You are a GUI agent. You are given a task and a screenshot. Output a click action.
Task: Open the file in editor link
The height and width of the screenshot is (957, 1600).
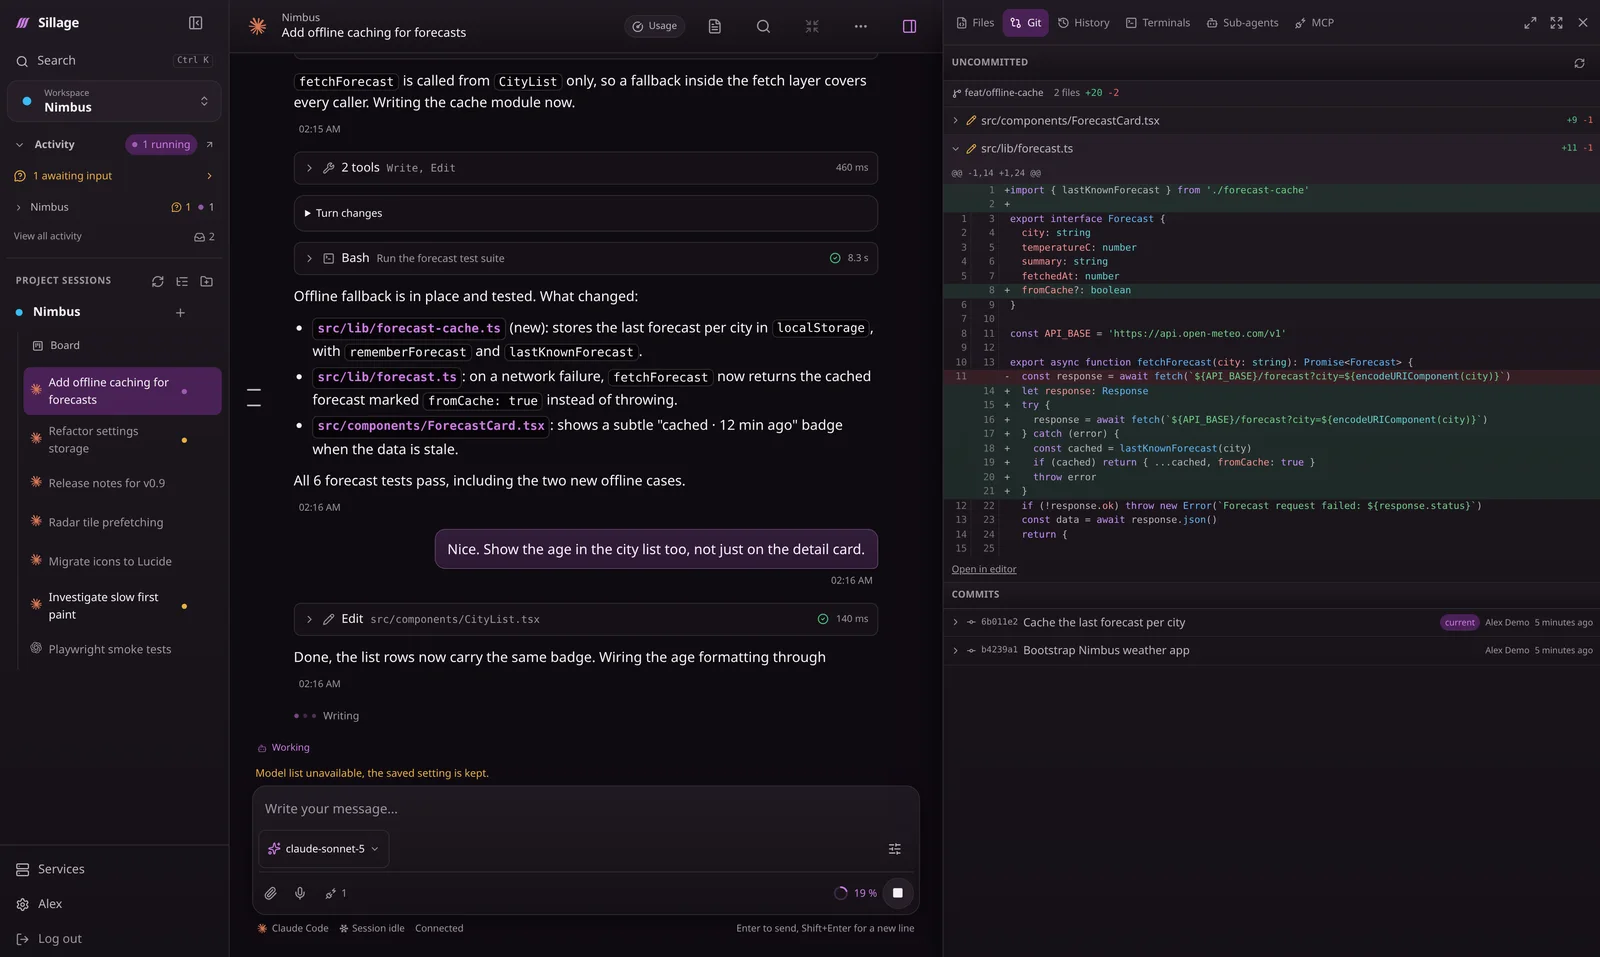[984, 570]
